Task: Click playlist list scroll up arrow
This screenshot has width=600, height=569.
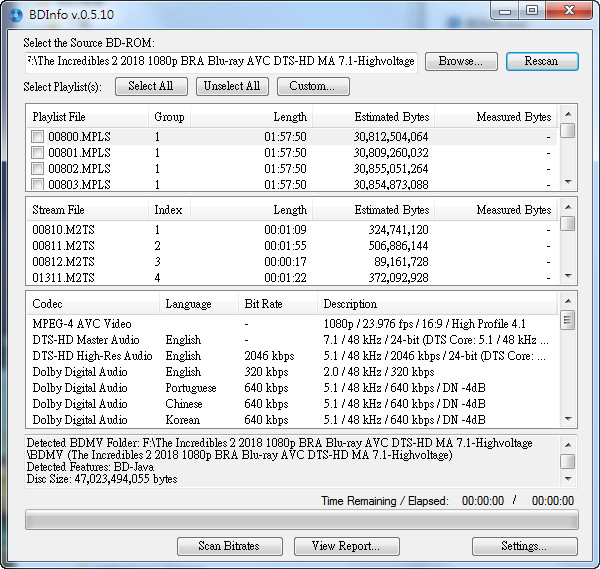Action: click(568, 114)
